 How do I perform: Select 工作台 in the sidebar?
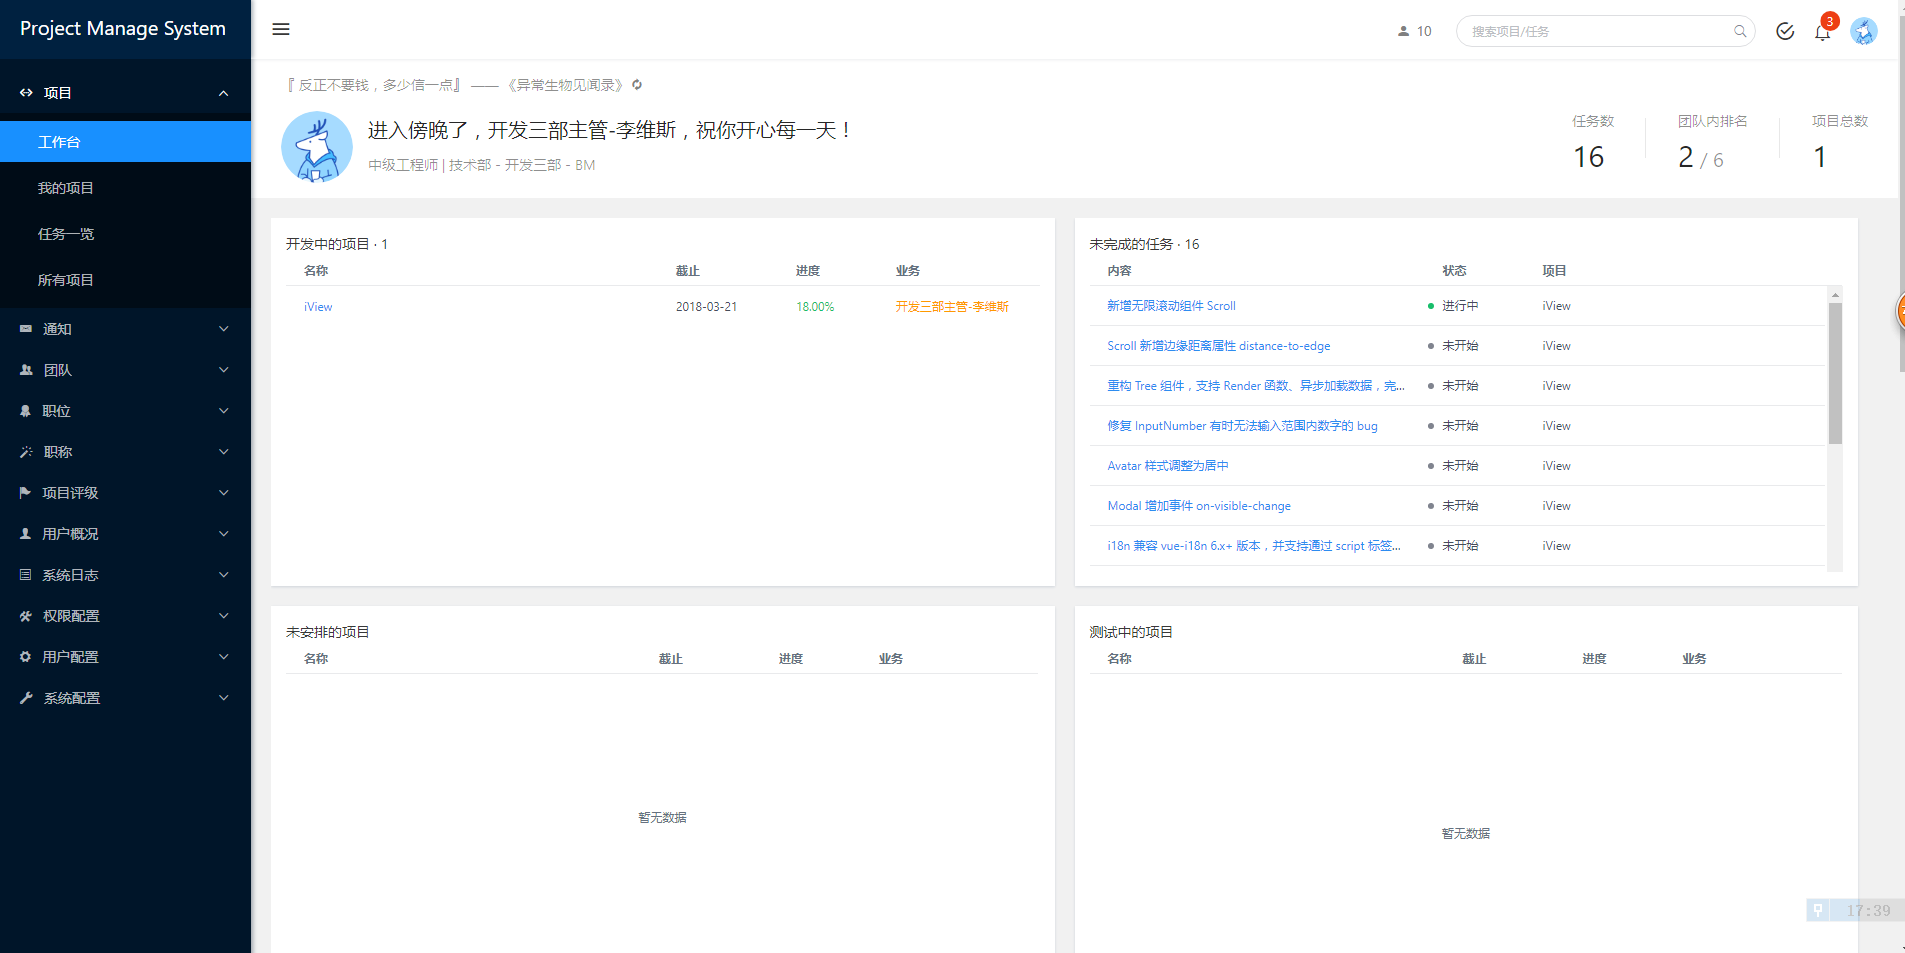point(125,142)
